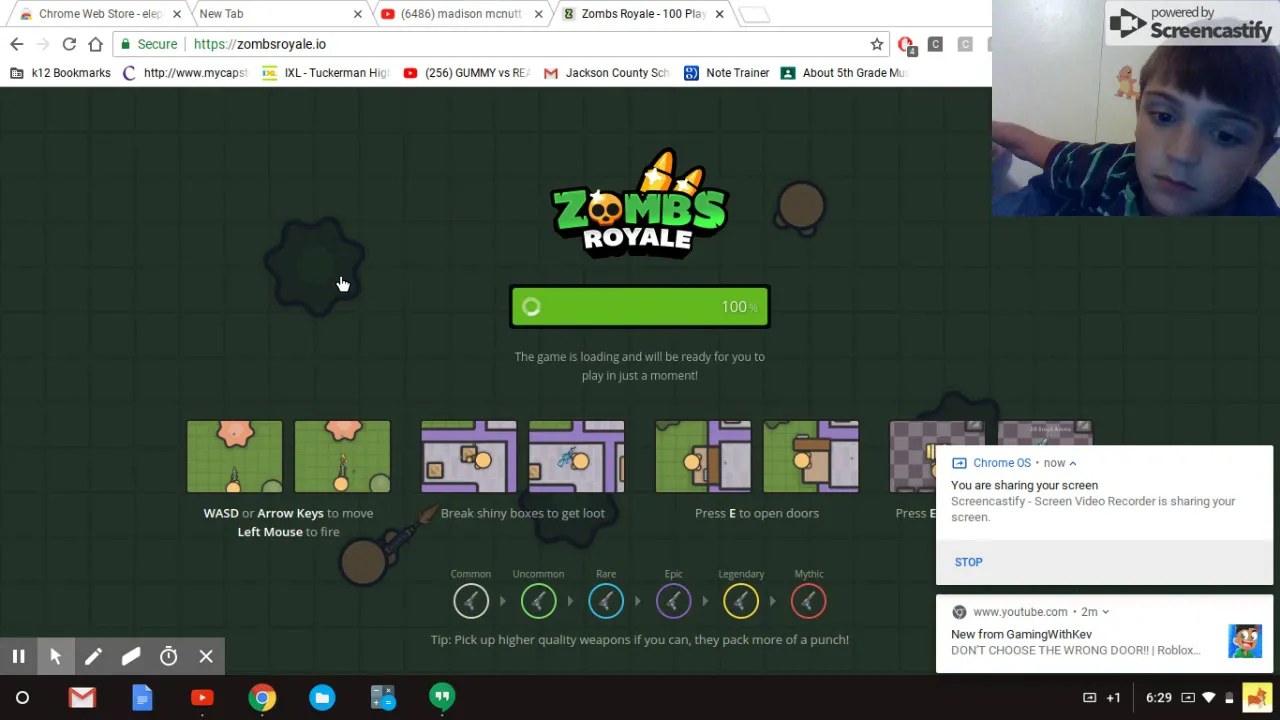Open the Jackson County Sch bookmark
The height and width of the screenshot is (720, 1280).
(607, 73)
